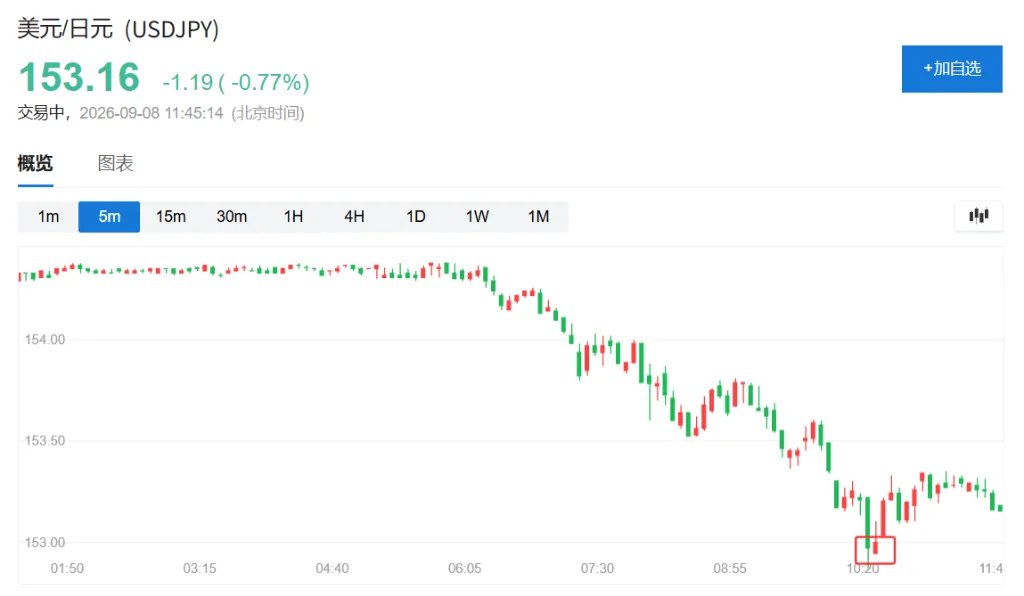Select the 1D timeframe

coord(416,217)
